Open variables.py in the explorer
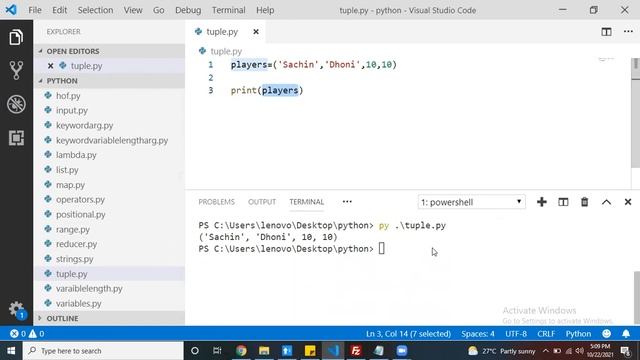Image resolution: width=640 pixels, height=360 pixels. [x=110, y=303]
